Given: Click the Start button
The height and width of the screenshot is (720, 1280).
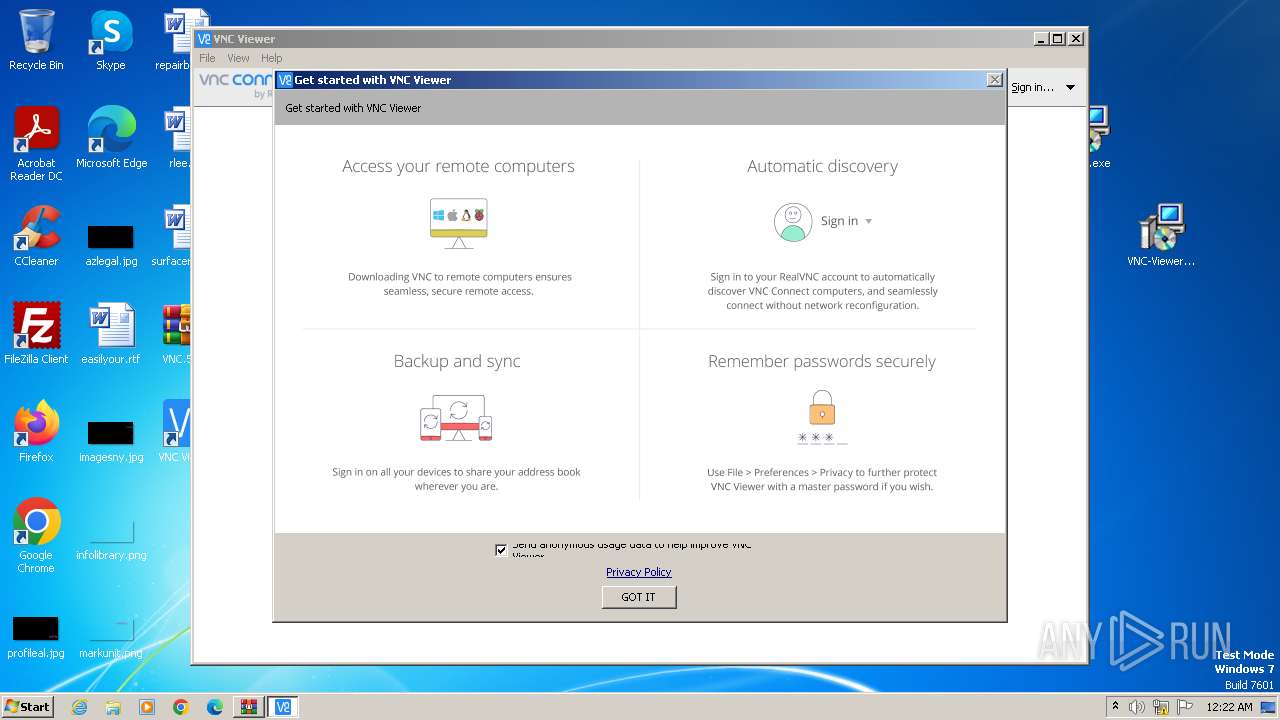Looking at the screenshot, I should point(27,706).
